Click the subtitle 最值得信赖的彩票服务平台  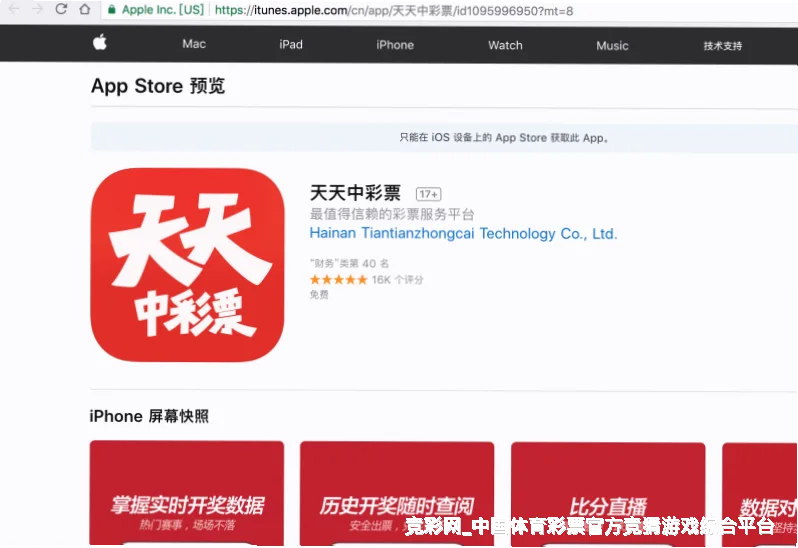[x=392, y=214]
